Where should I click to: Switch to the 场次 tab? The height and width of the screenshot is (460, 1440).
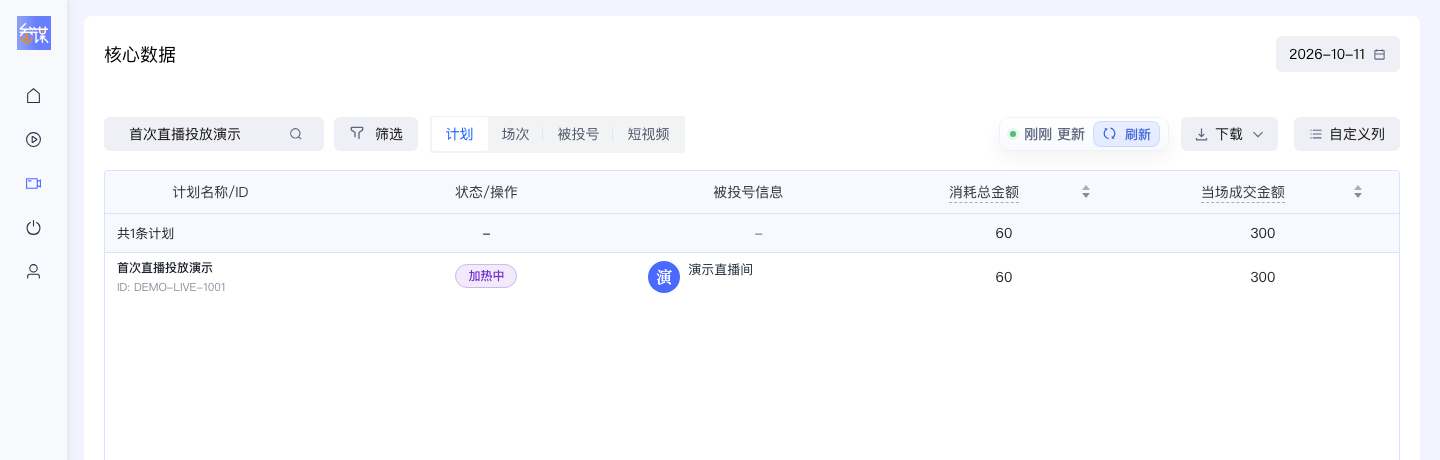point(515,134)
